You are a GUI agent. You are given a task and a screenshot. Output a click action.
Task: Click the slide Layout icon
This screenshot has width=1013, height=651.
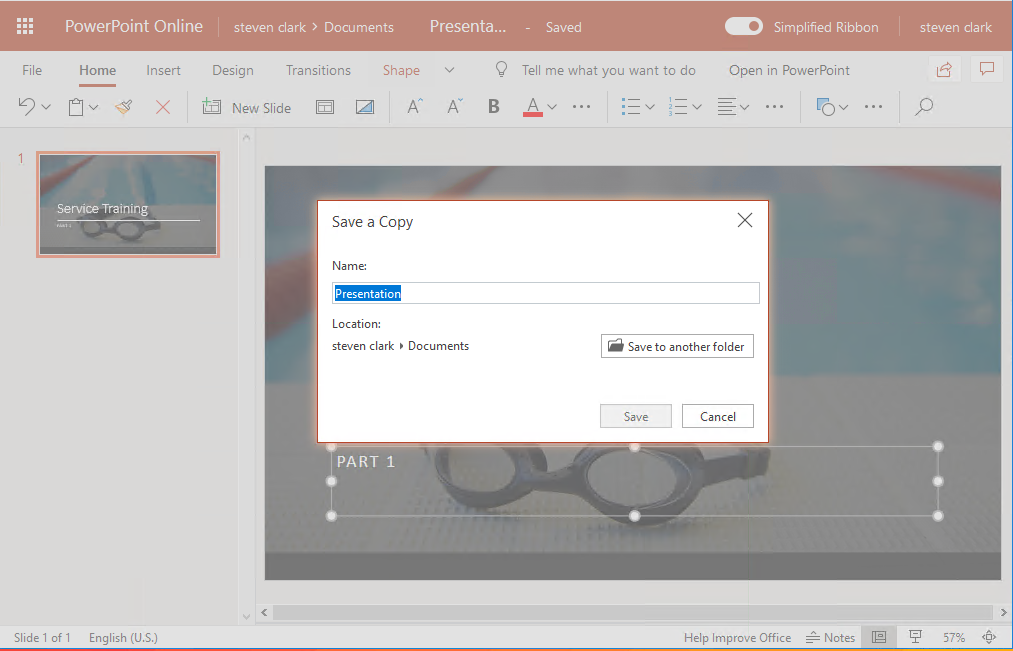(x=325, y=107)
